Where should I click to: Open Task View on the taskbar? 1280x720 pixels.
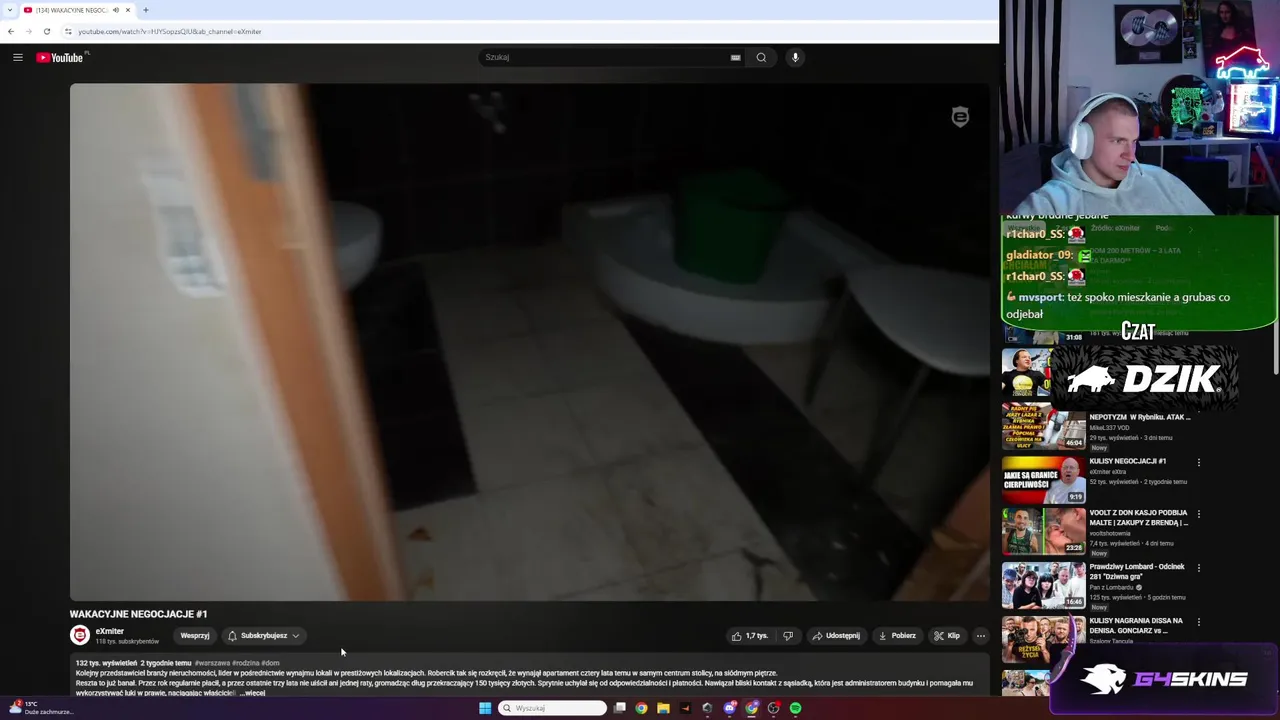pos(620,708)
